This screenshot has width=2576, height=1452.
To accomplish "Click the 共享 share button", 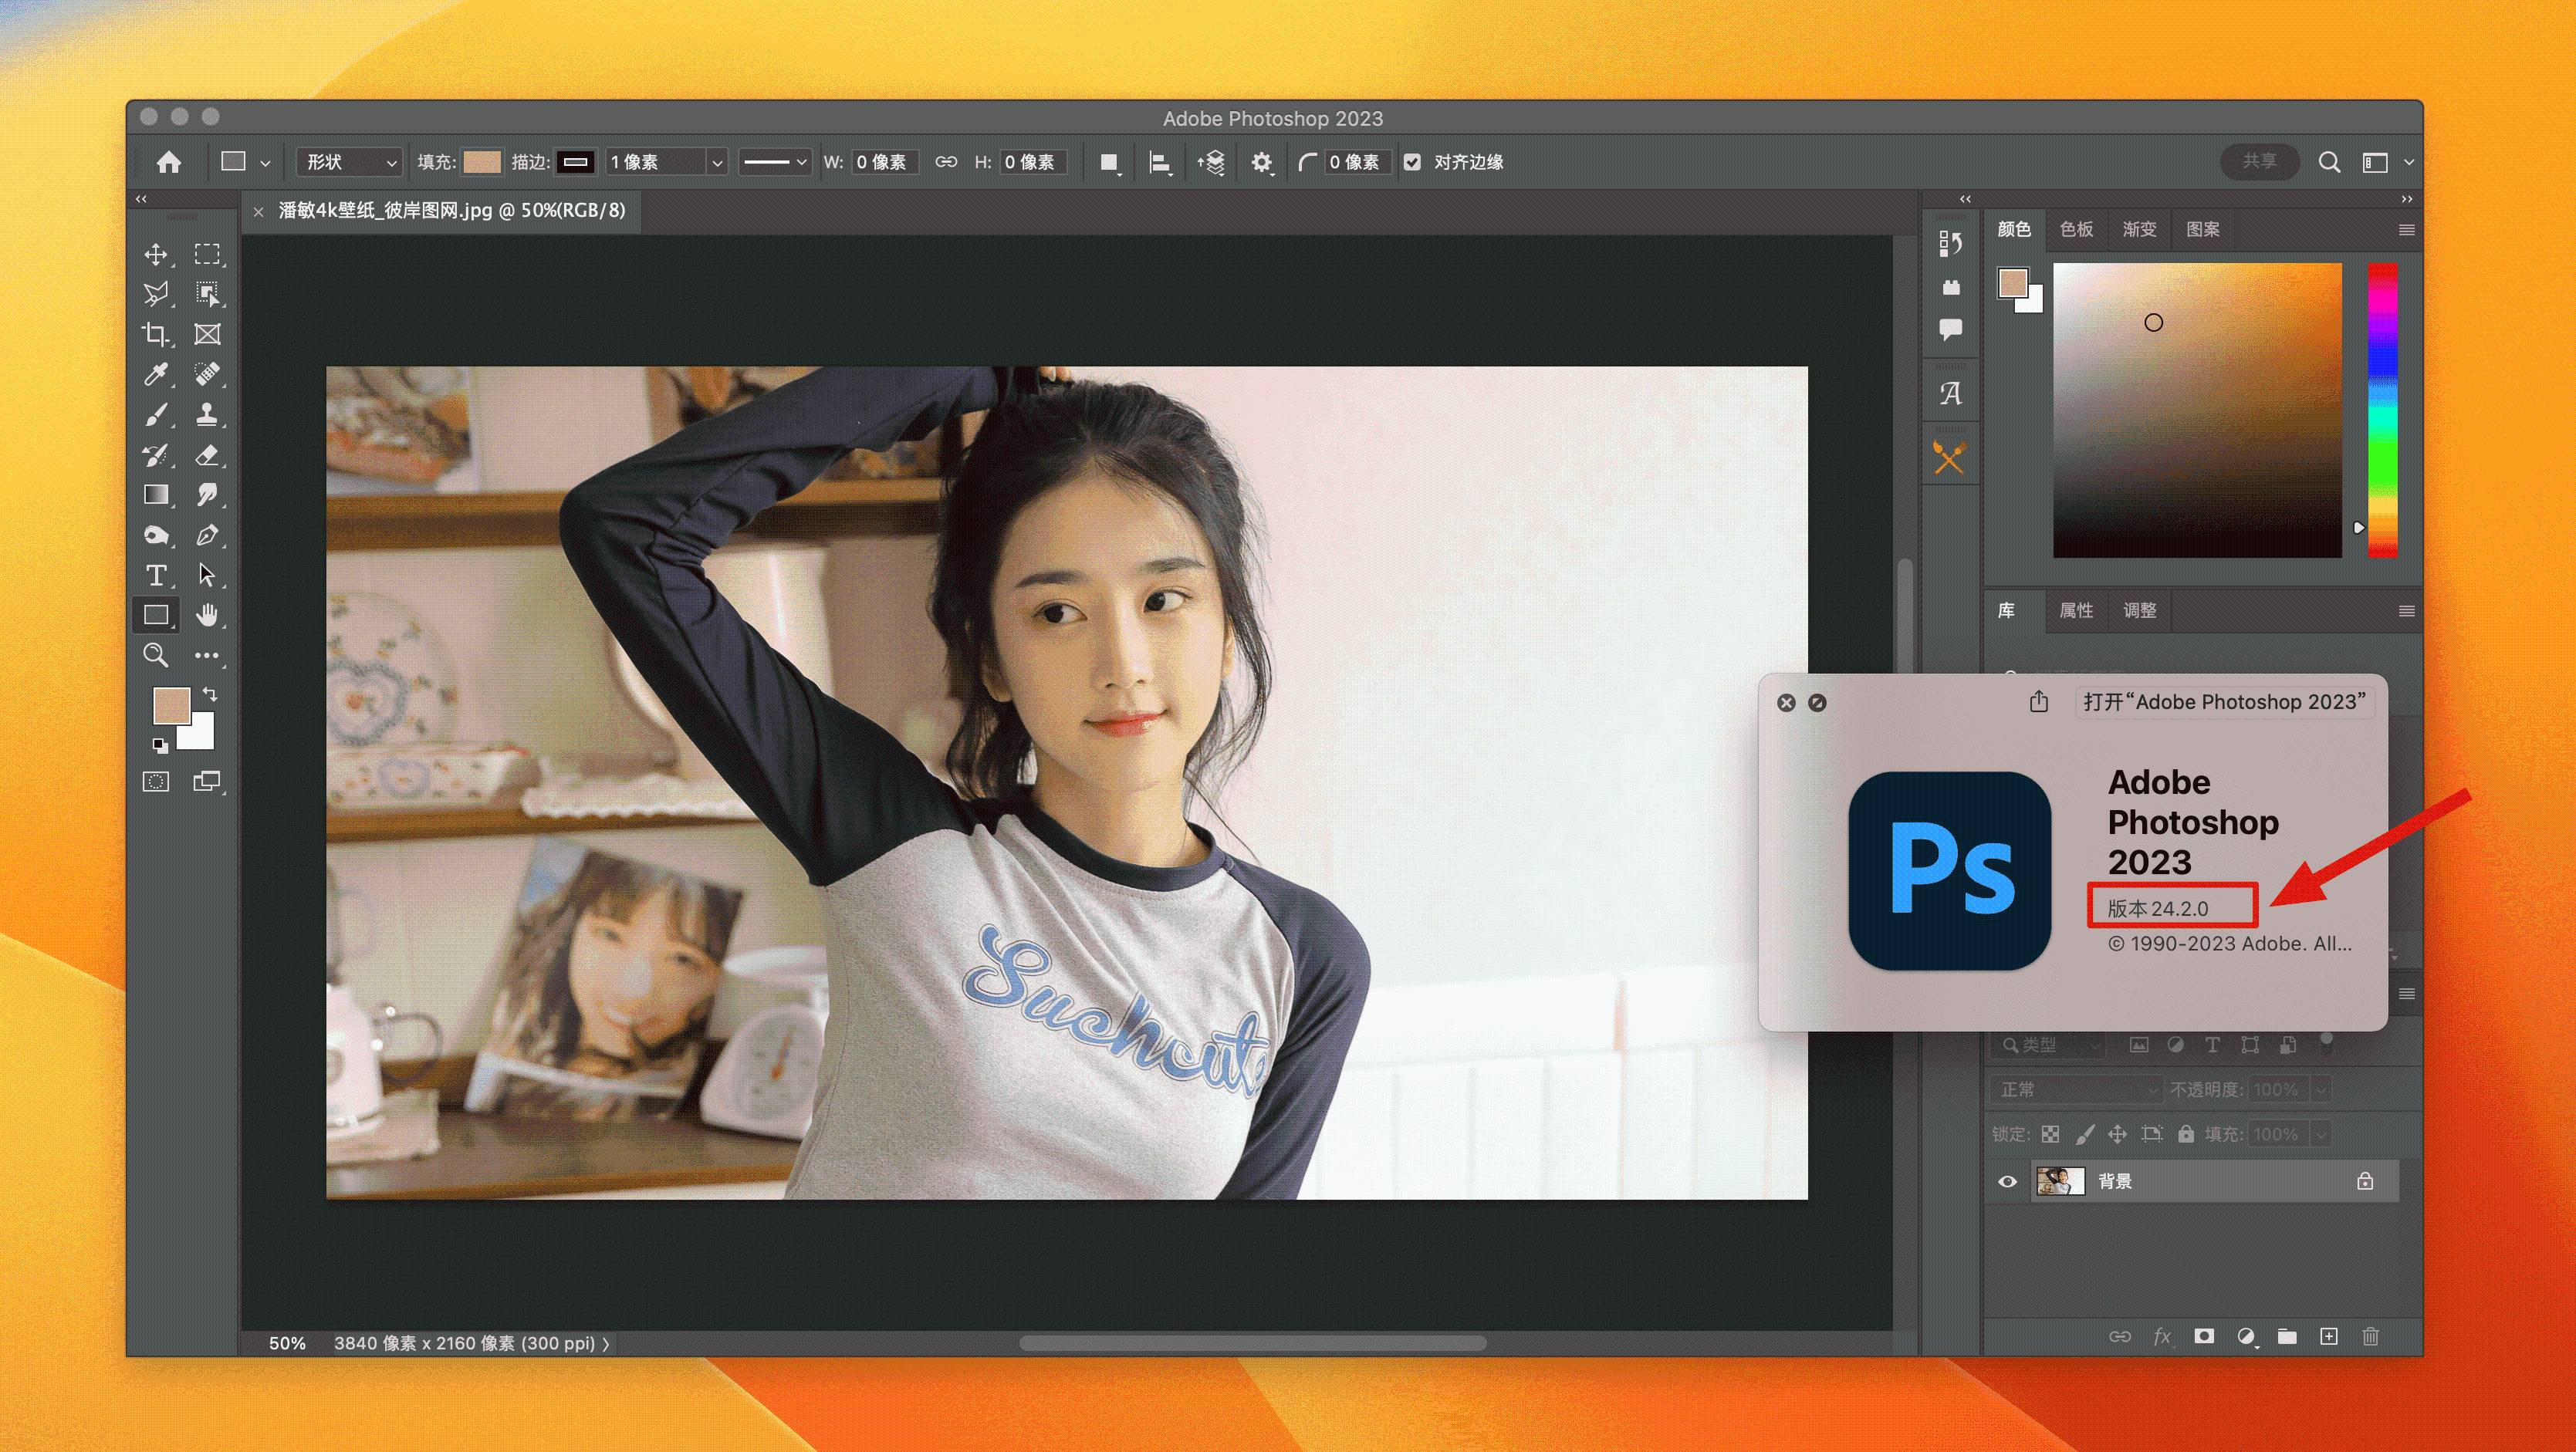I will coord(2259,161).
